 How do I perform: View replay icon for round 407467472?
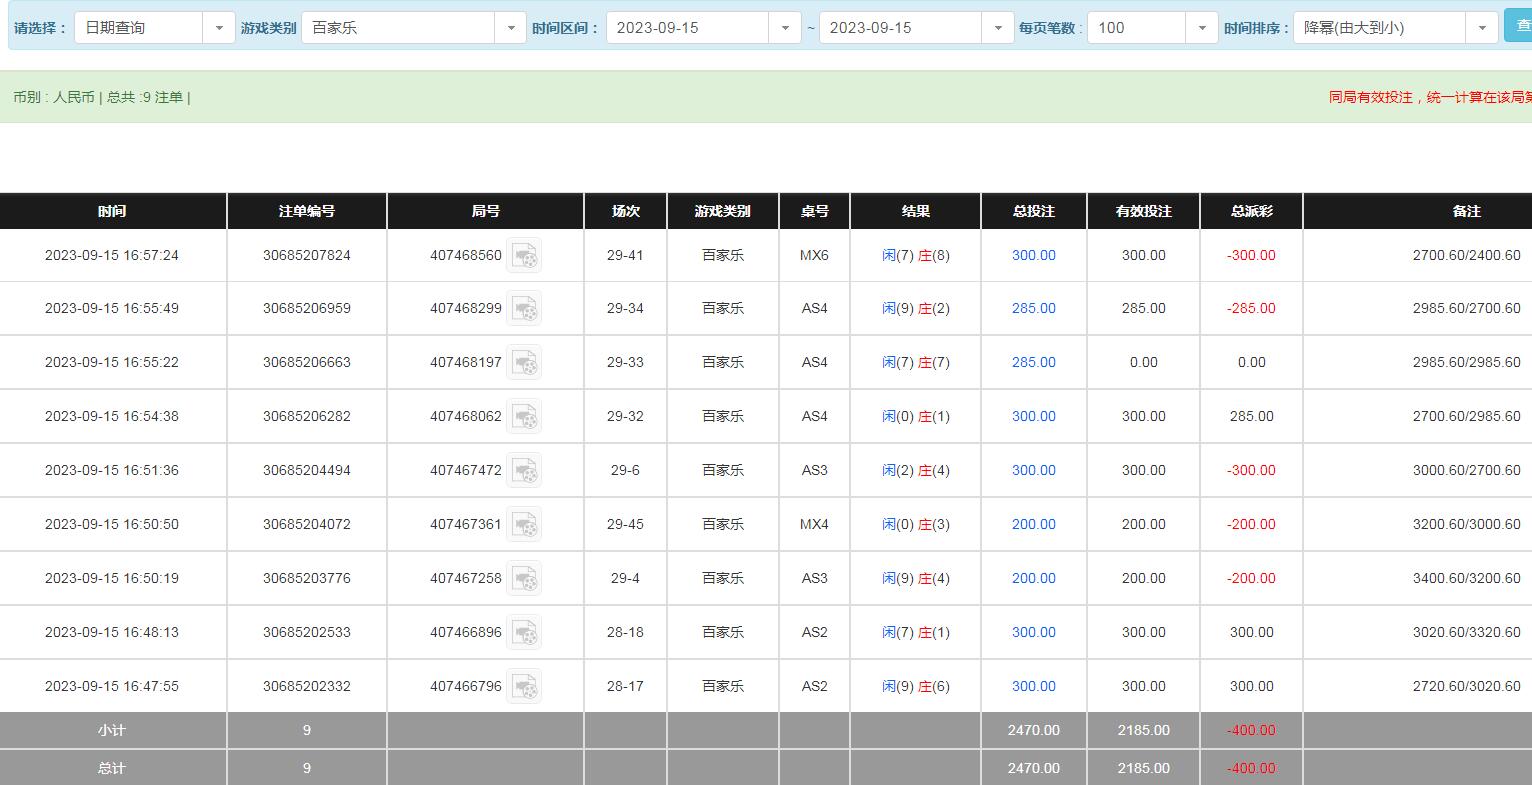click(x=524, y=471)
